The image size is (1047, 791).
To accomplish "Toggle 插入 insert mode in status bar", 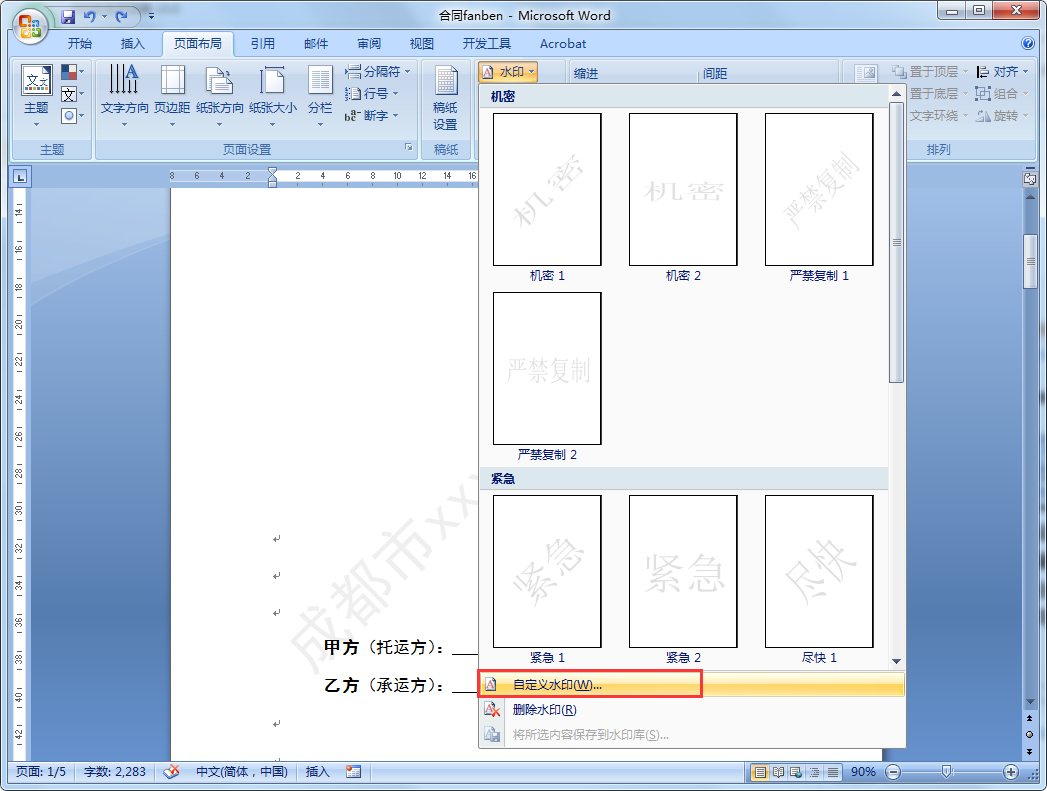I will [x=318, y=772].
